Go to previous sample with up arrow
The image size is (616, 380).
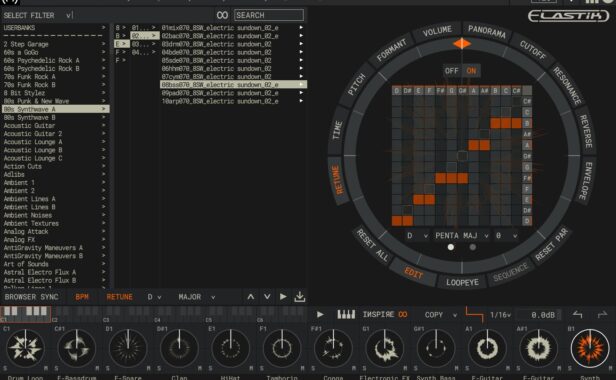coord(251,297)
